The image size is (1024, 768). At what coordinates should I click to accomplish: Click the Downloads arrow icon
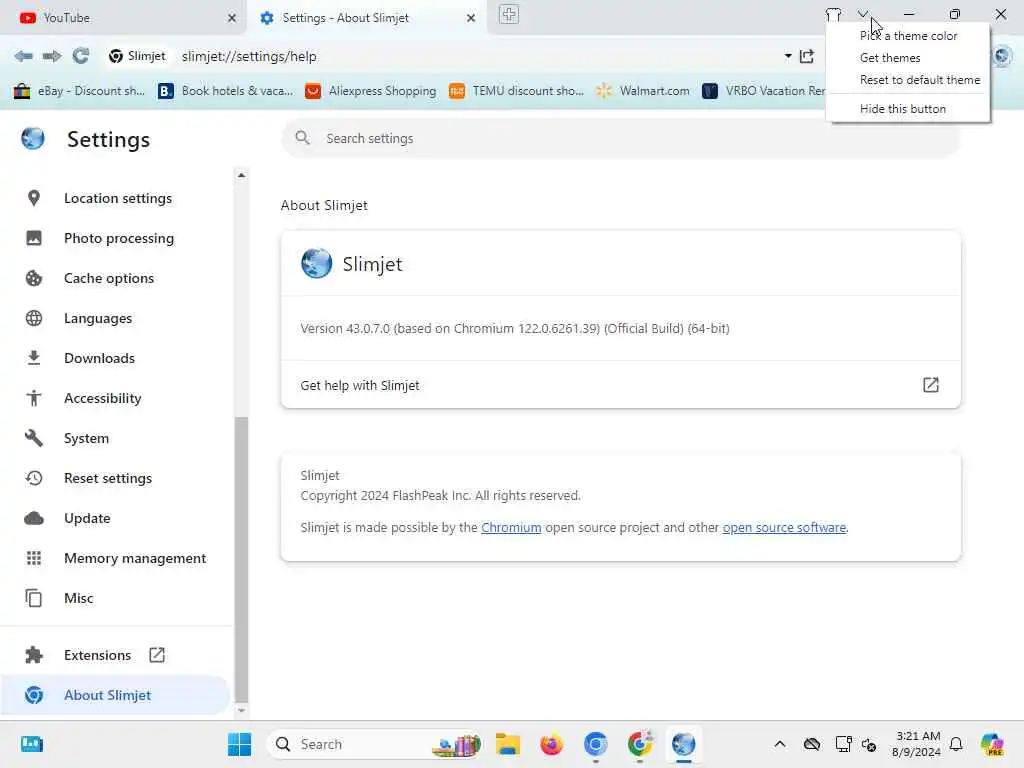(x=34, y=358)
